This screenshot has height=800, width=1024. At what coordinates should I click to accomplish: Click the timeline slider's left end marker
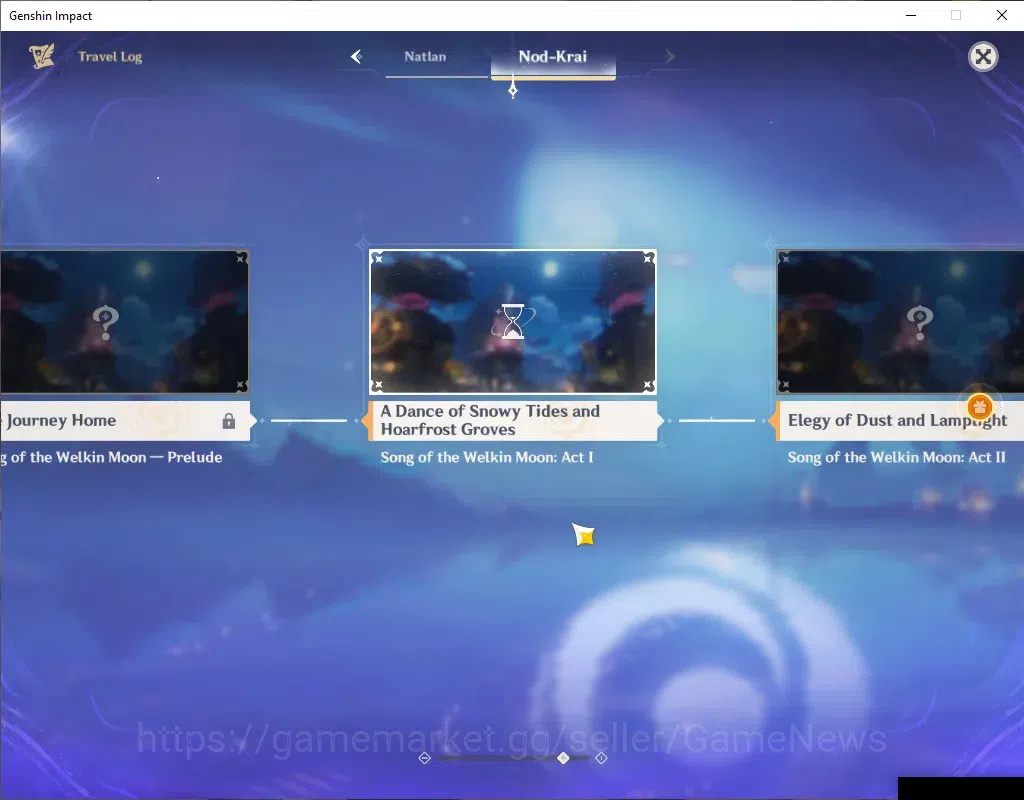[424, 758]
